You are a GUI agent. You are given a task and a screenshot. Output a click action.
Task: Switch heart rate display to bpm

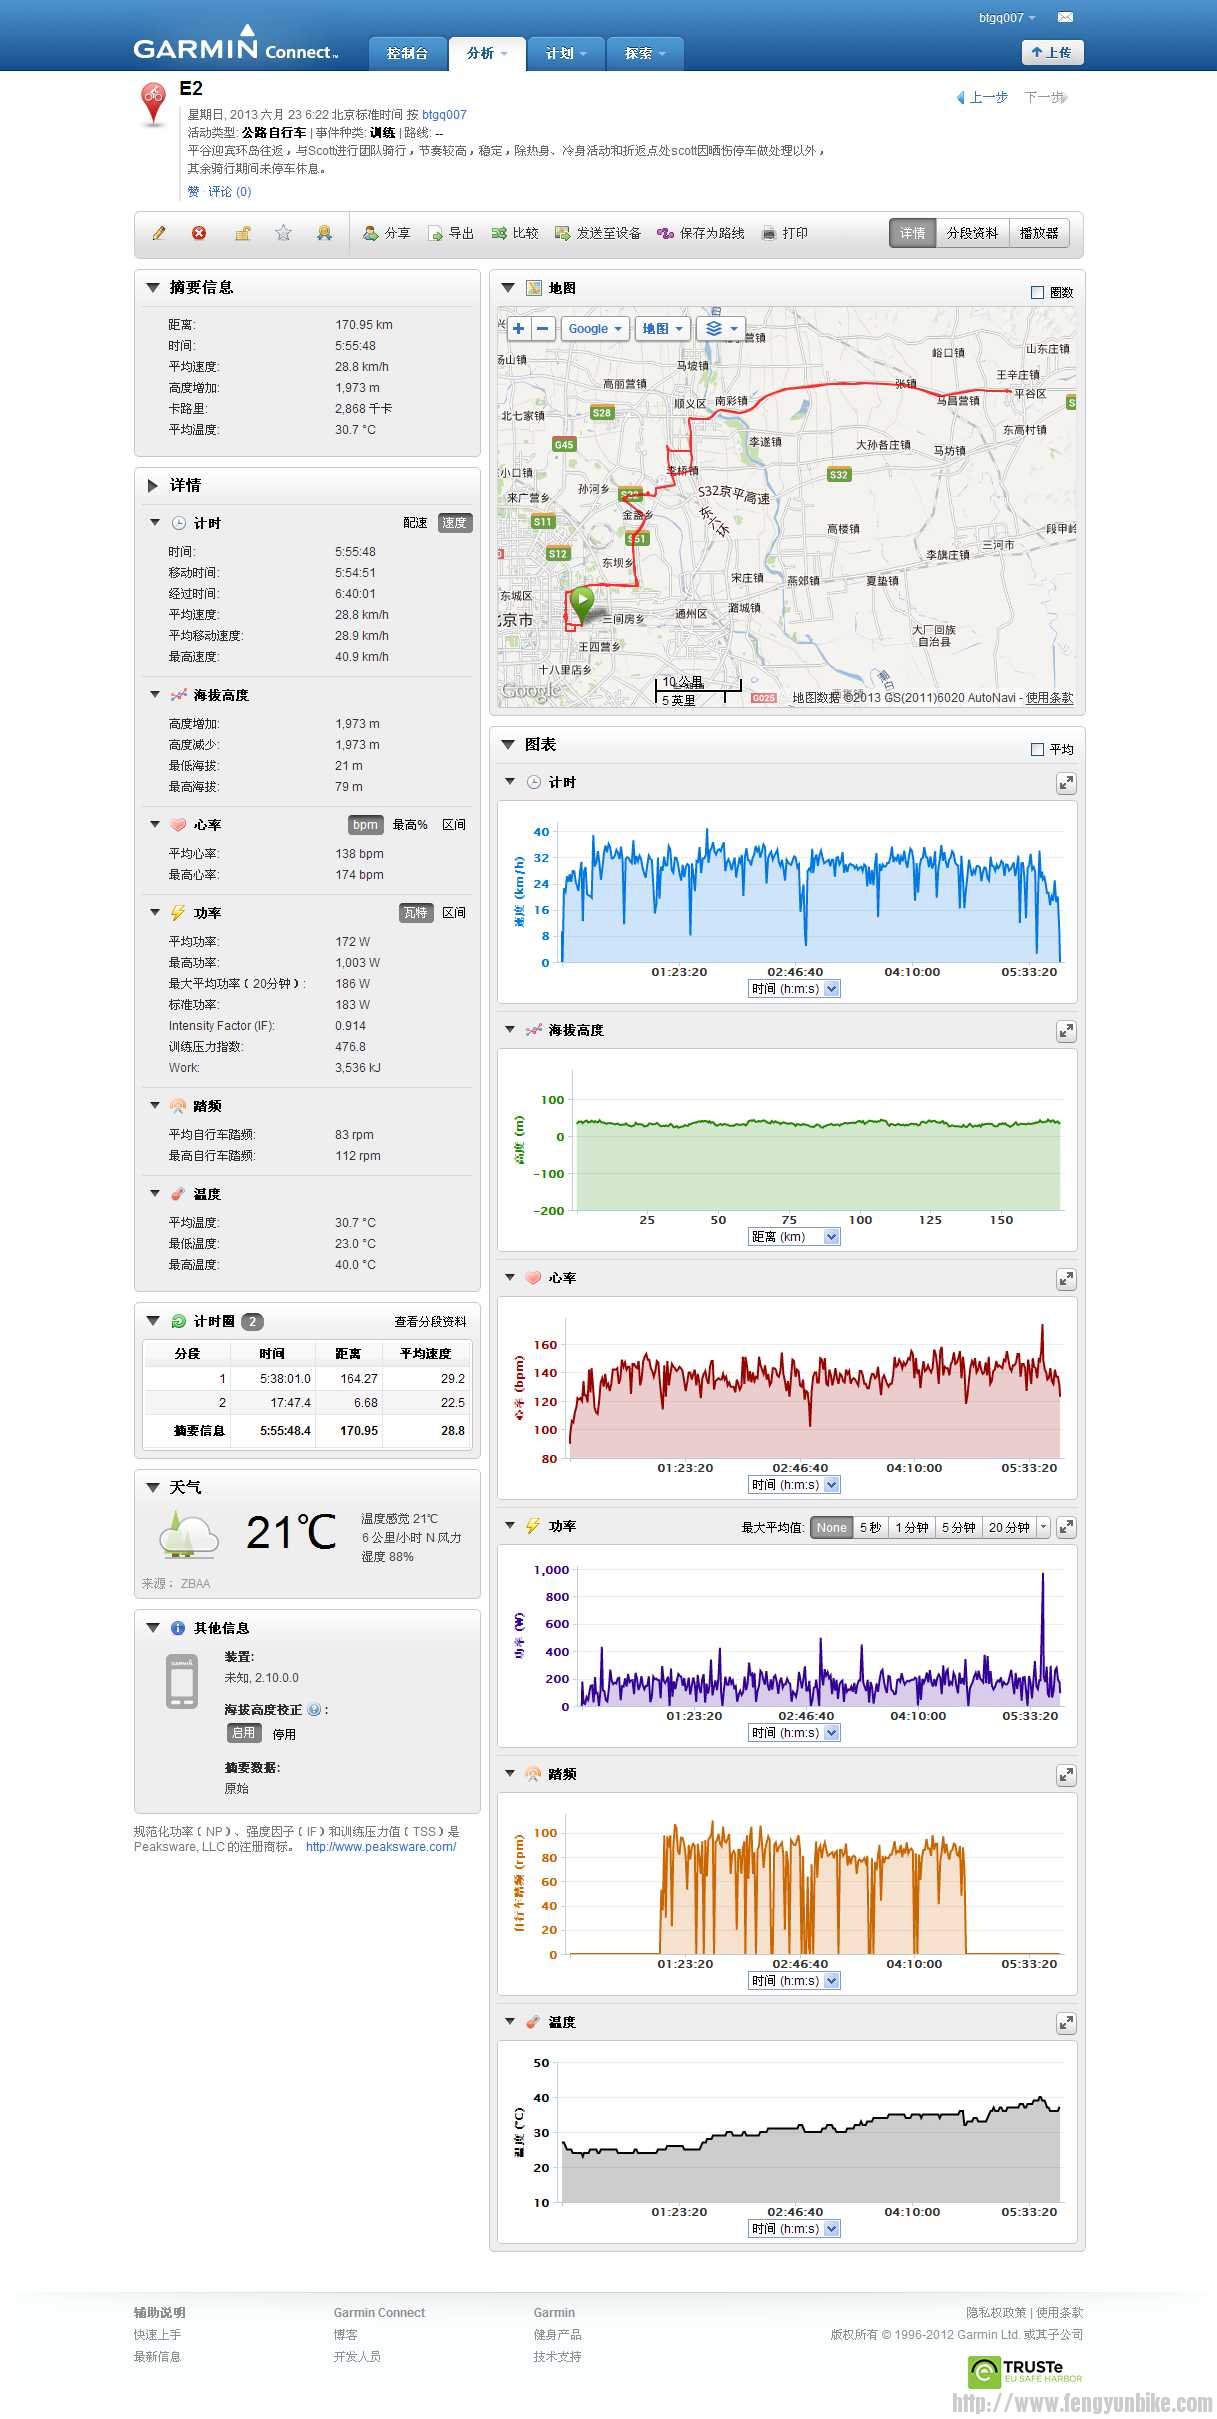365,825
